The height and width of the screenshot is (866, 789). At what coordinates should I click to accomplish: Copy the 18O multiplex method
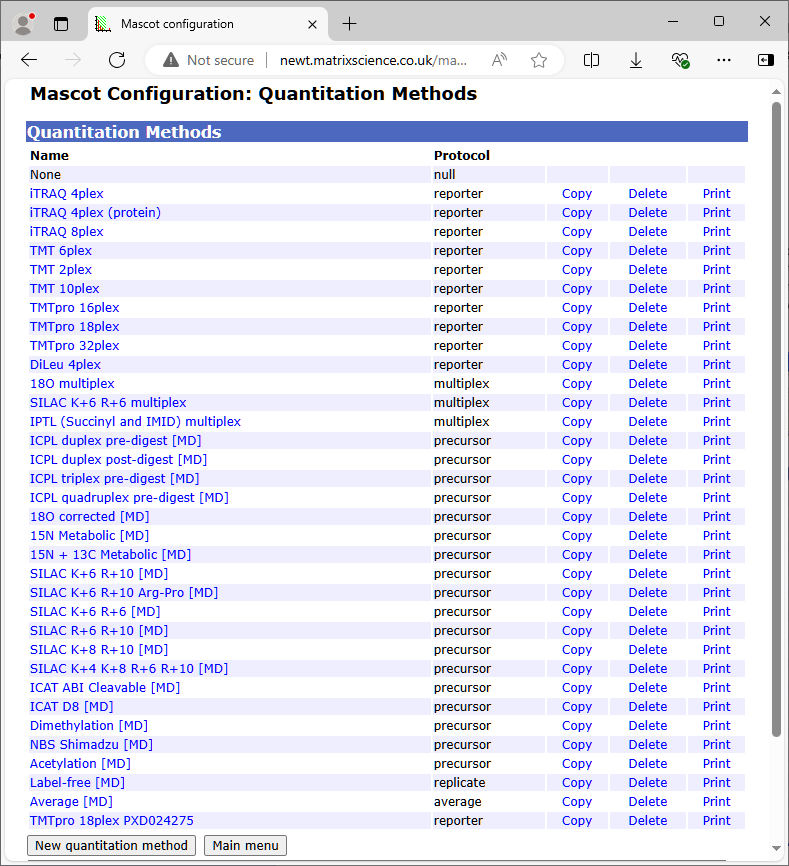point(577,384)
